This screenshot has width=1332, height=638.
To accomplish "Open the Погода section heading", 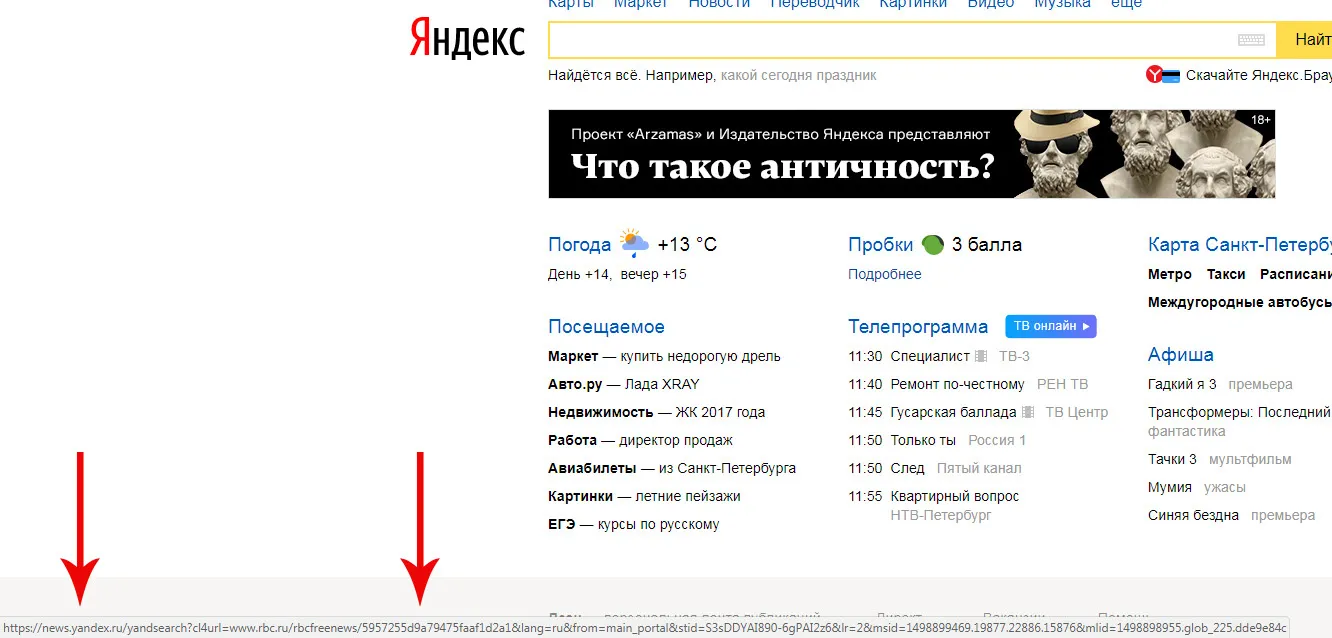I will pyautogui.click(x=579, y=245).
